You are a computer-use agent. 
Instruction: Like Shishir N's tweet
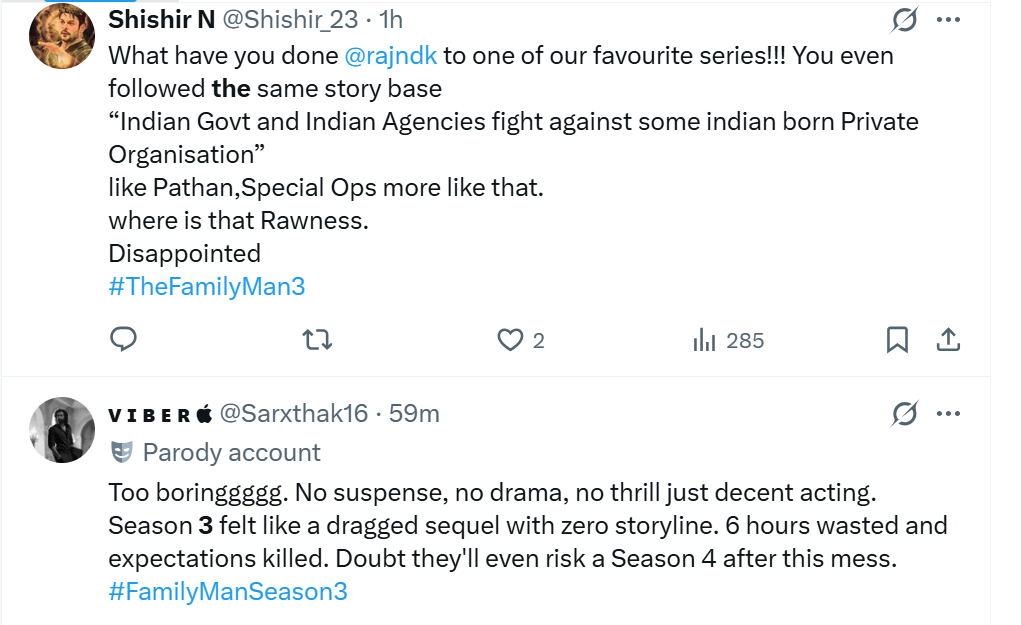tap(511, 340)
